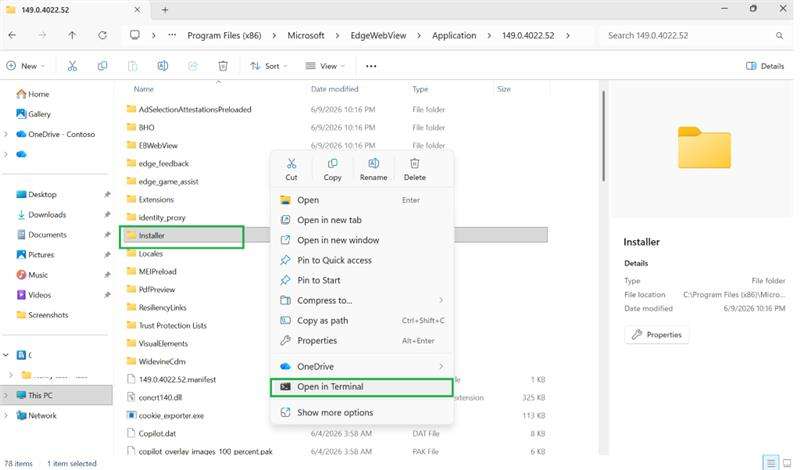Open the Sort dropdown
800x470 pixels.
(269, 66)
